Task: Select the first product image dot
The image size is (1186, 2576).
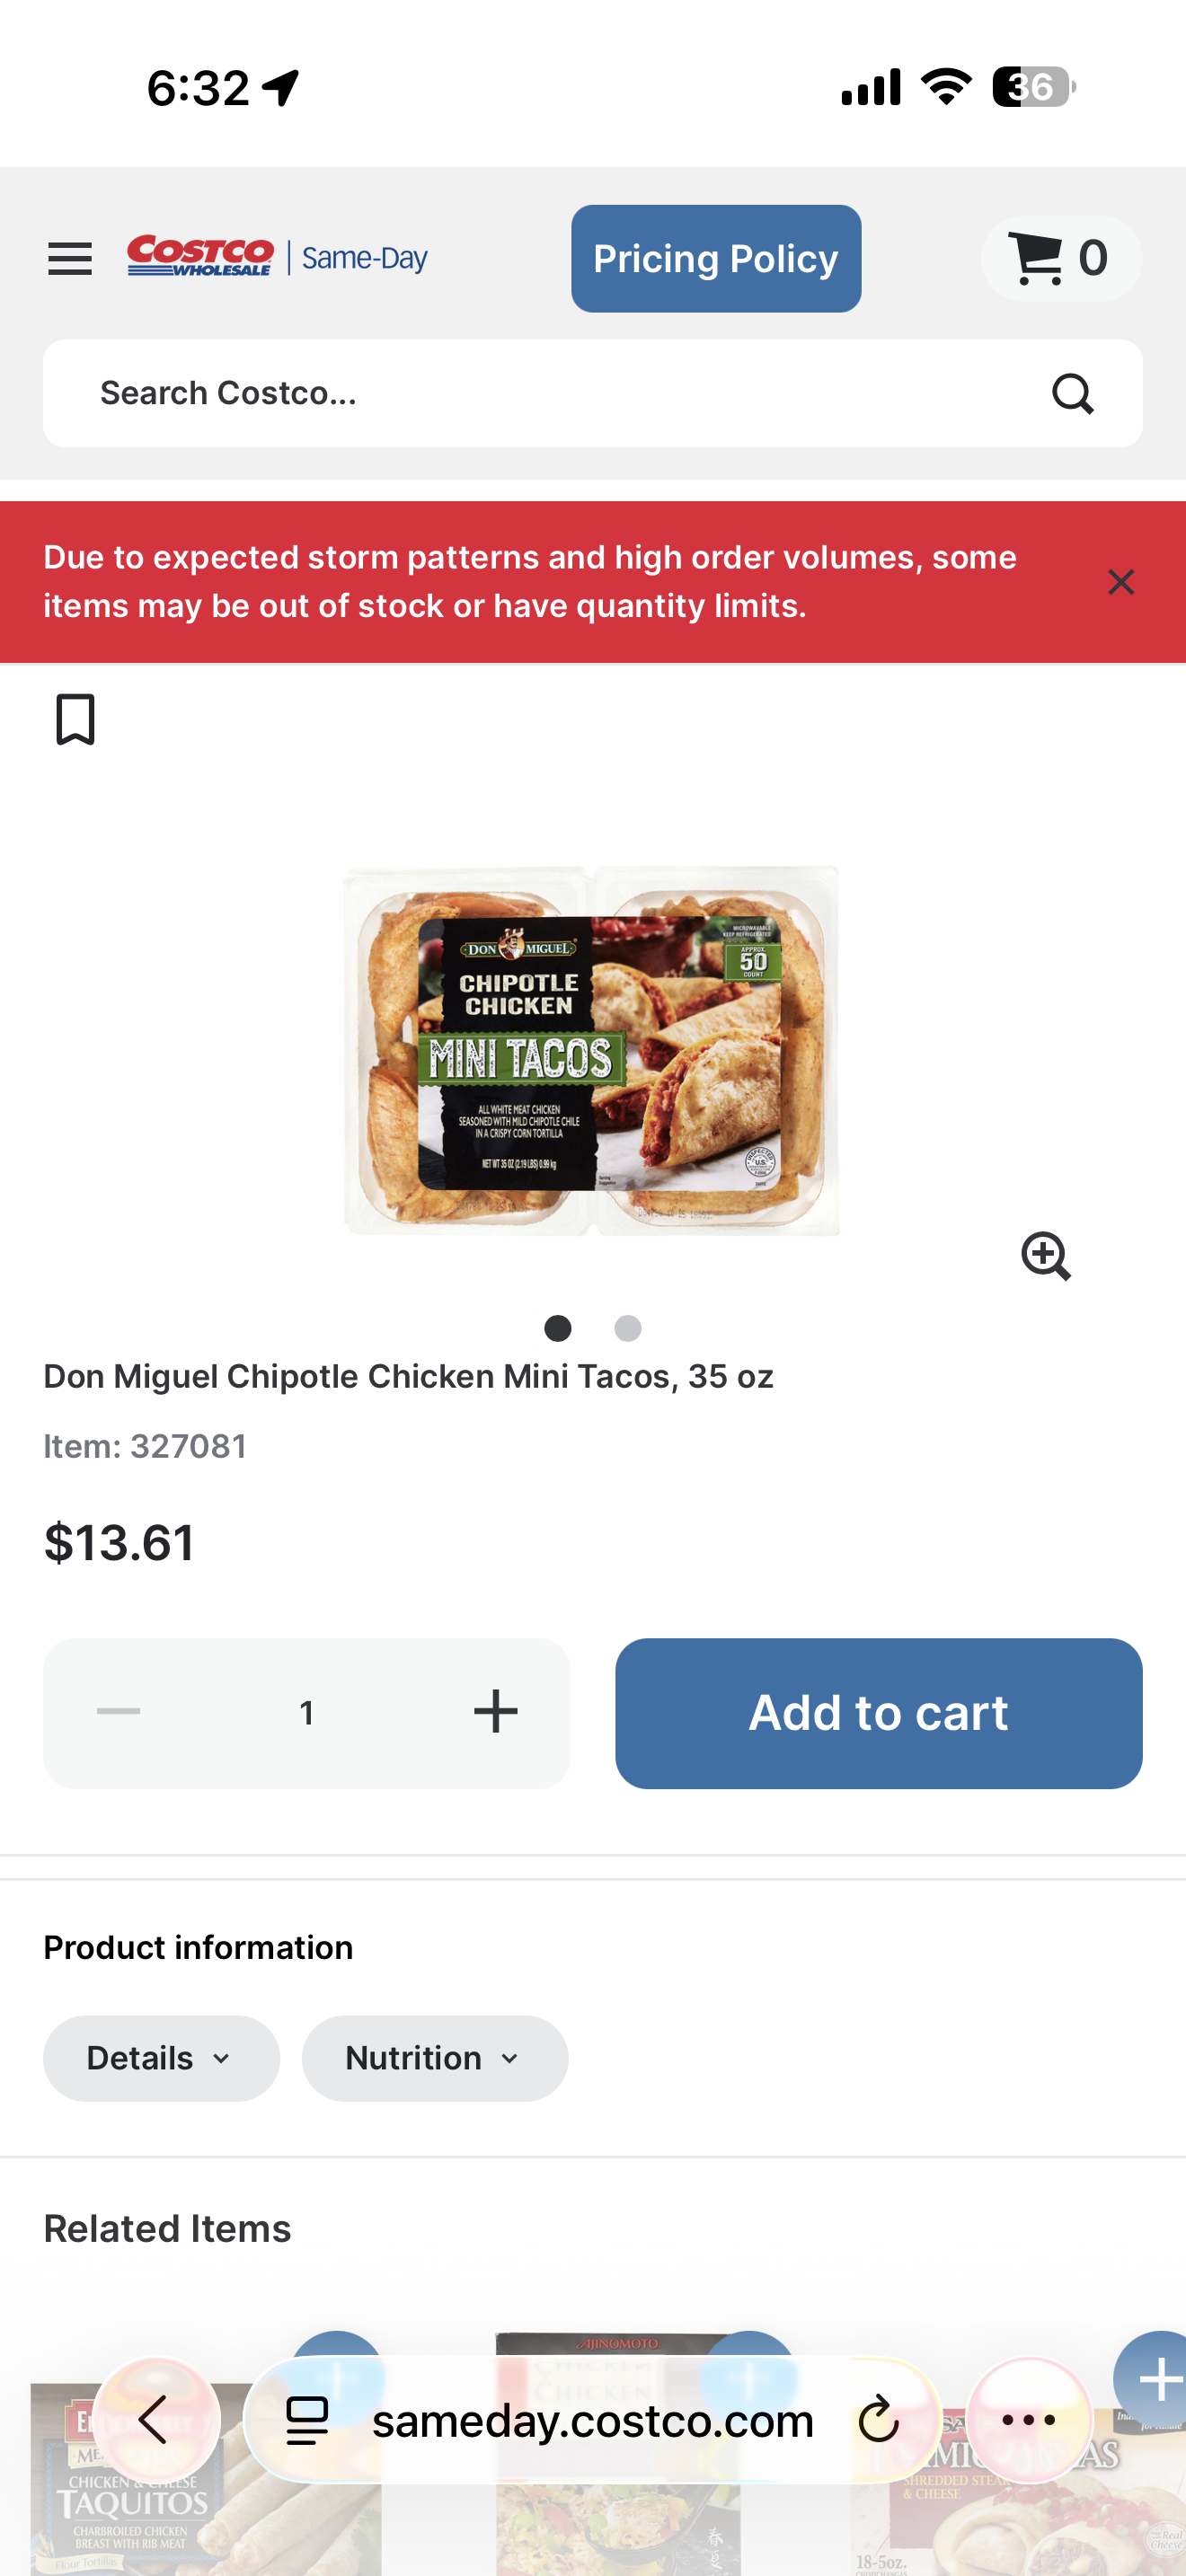Action: (x=558, y=1328)
